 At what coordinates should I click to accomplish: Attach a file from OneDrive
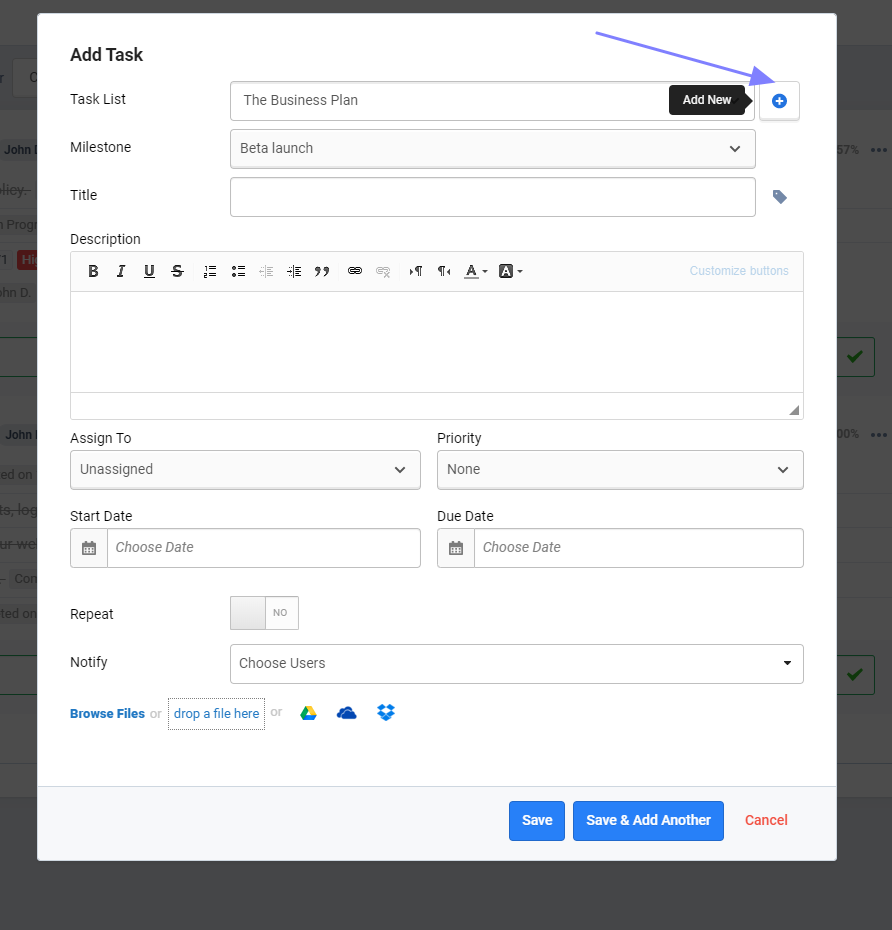click(x=346, y=713)
